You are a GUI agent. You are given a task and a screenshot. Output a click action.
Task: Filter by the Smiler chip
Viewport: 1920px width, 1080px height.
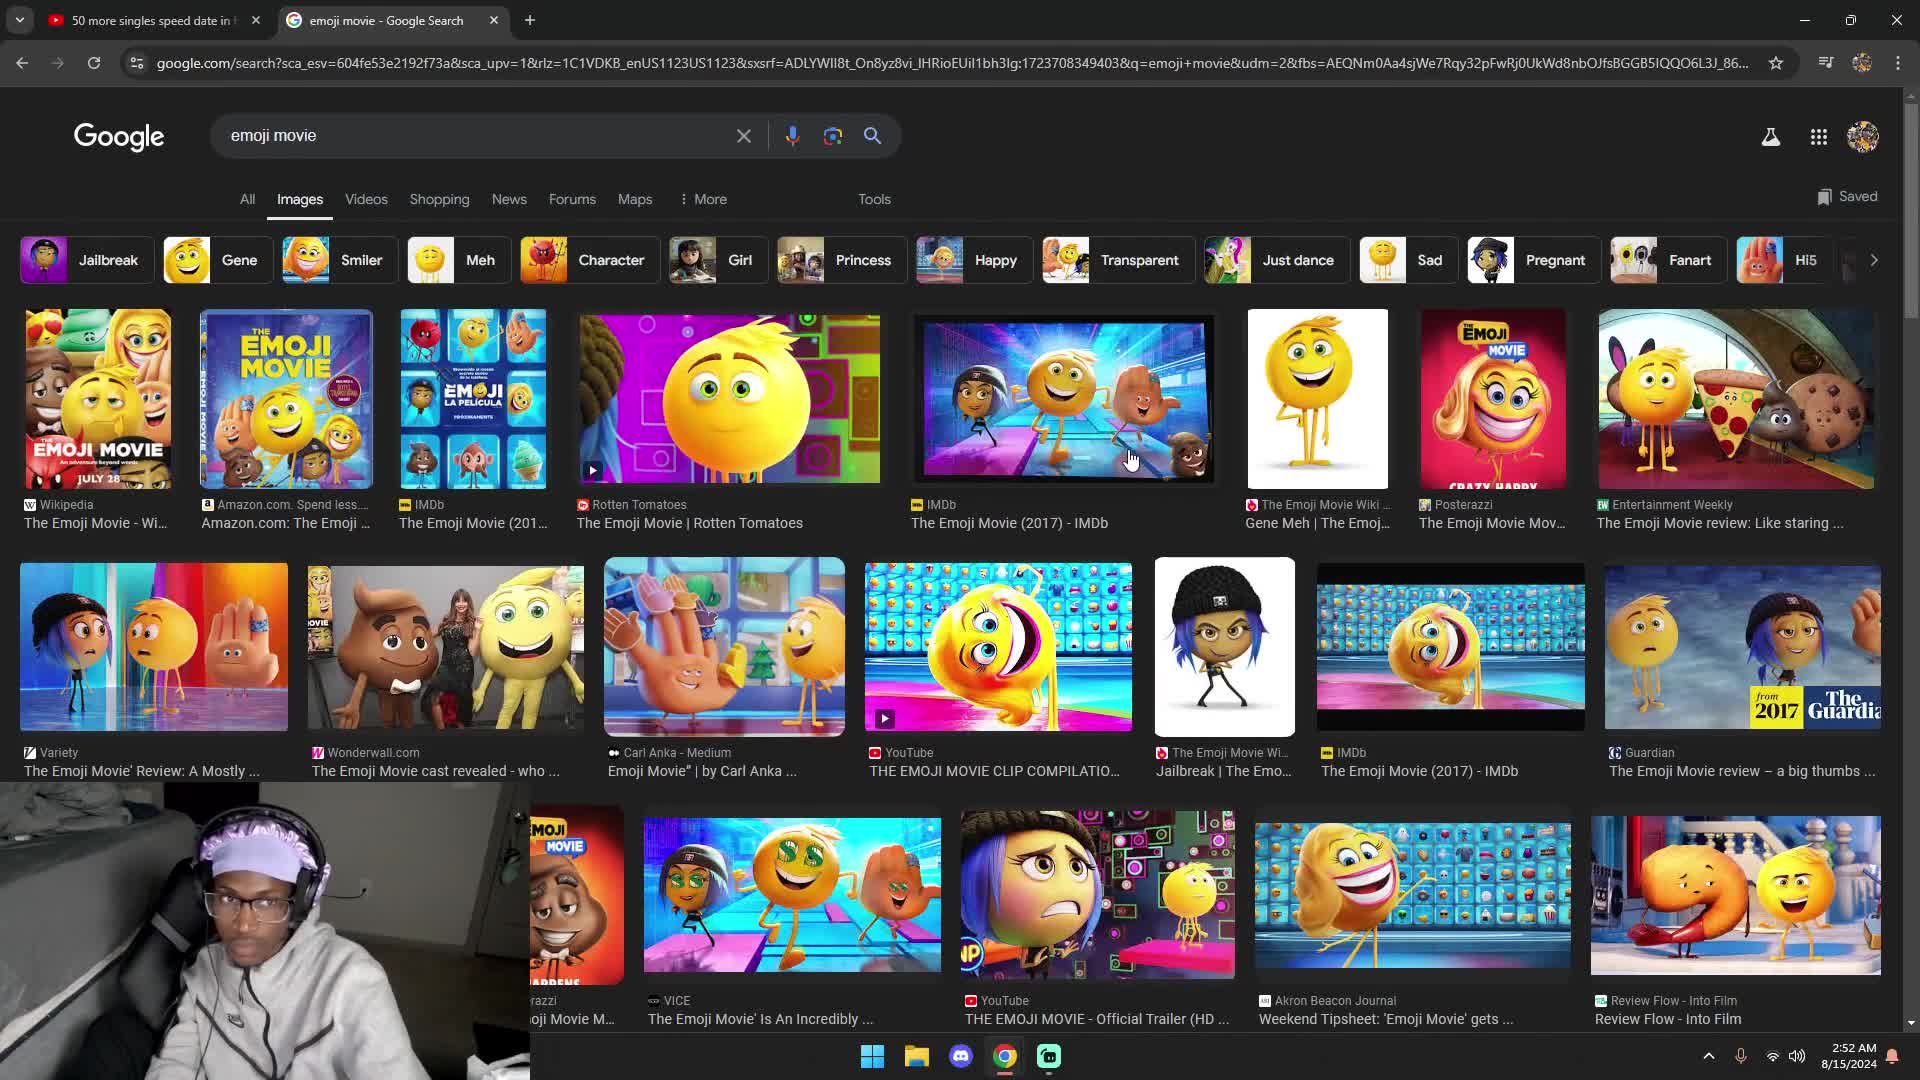(x=339, y=260)
